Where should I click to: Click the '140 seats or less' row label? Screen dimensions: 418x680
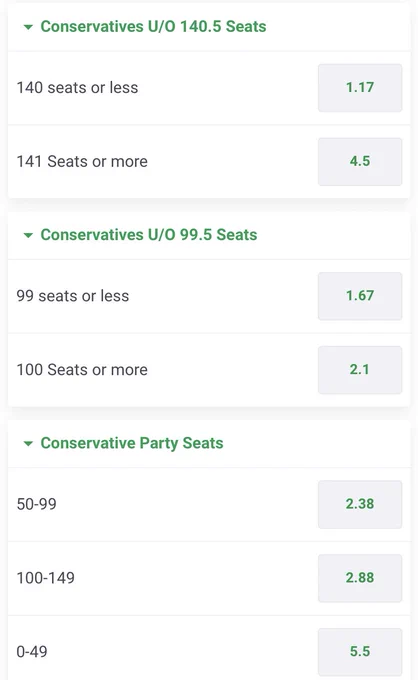pyautogui.click(x=77, y=88)
